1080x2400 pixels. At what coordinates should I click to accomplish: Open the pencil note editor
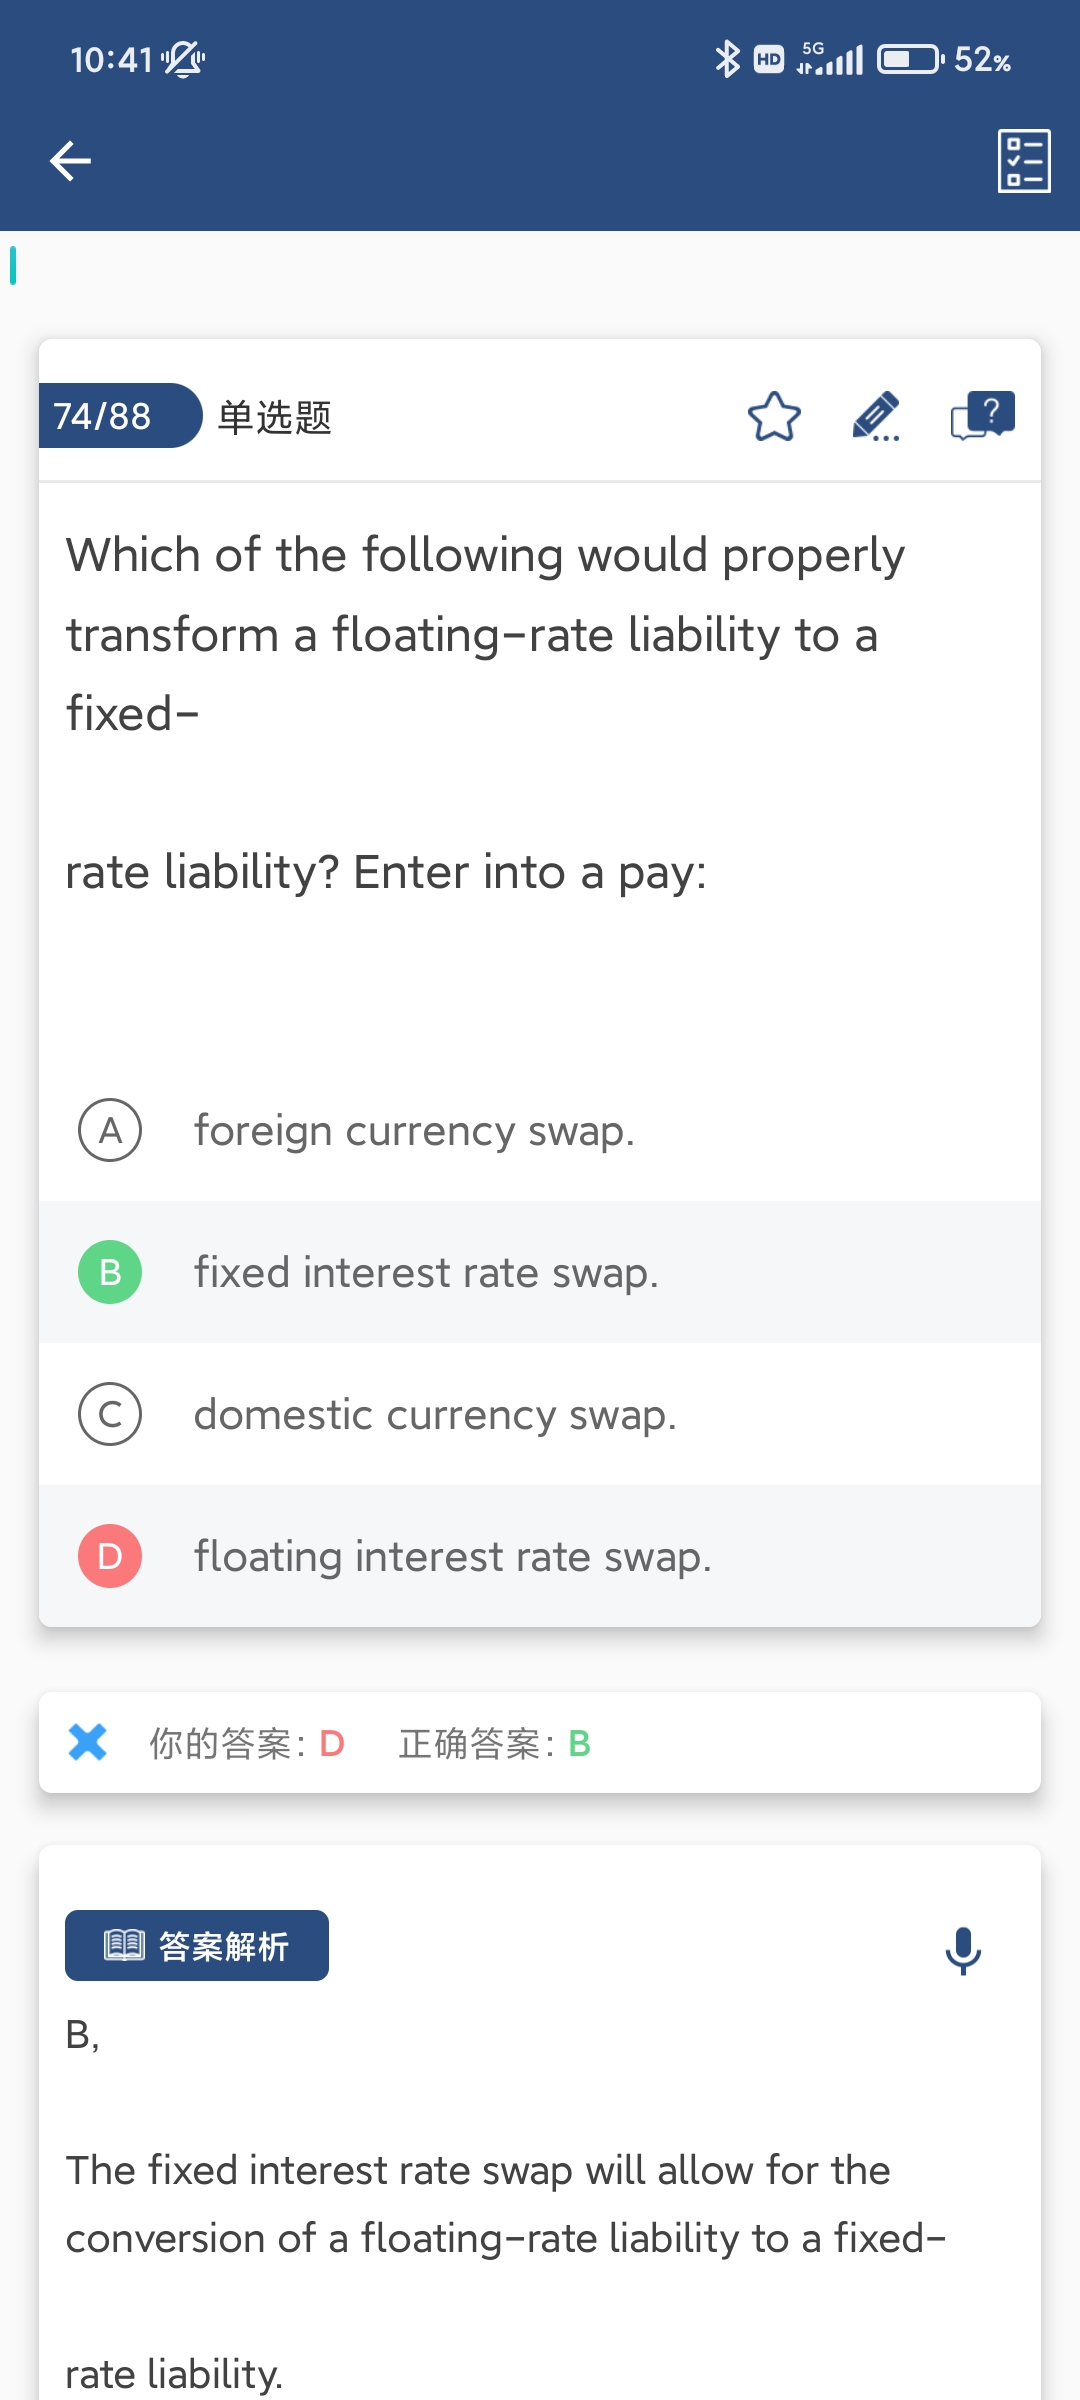tap(876, 417)
